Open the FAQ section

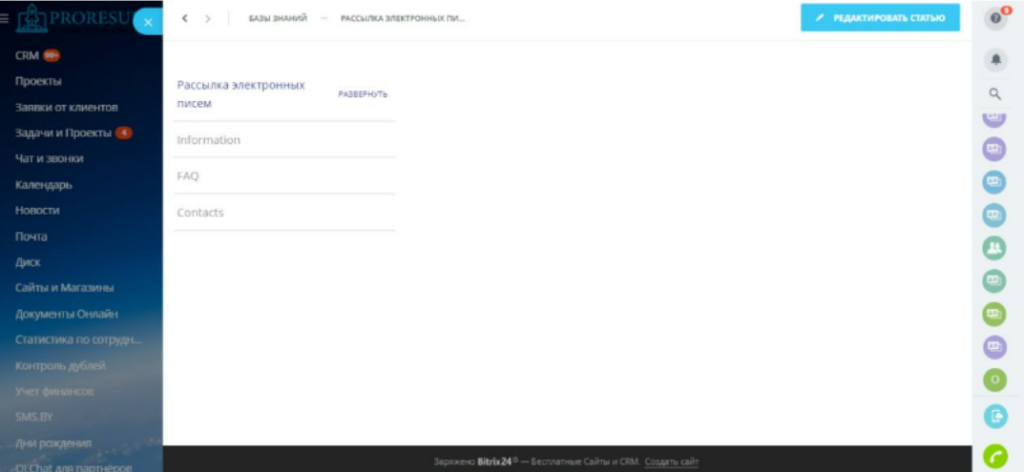(x=187, y=176)
